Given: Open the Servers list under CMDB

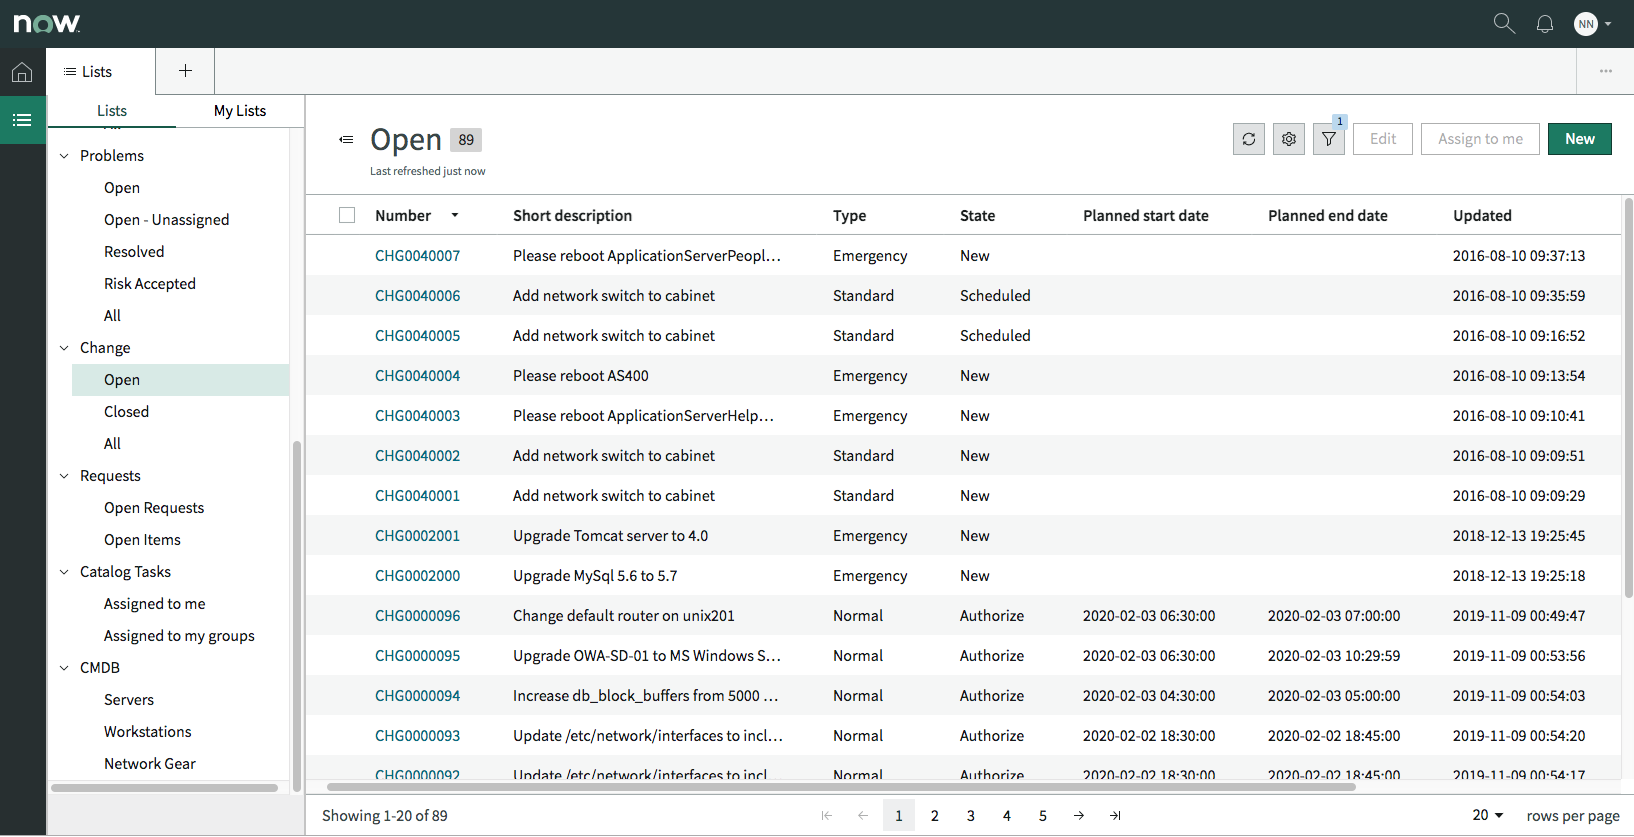Looking at the screenshot, I should point(129,700).
